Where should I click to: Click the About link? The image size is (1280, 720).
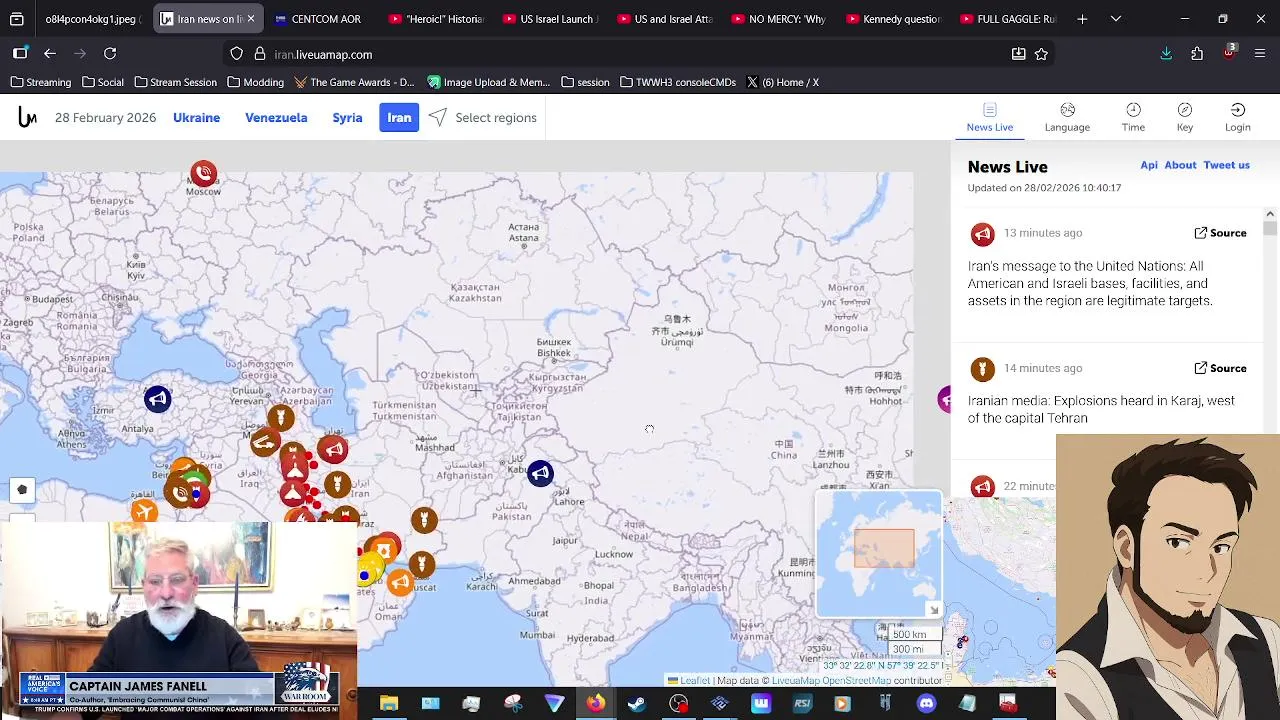pyautogui.click(x=1180, y=165)
